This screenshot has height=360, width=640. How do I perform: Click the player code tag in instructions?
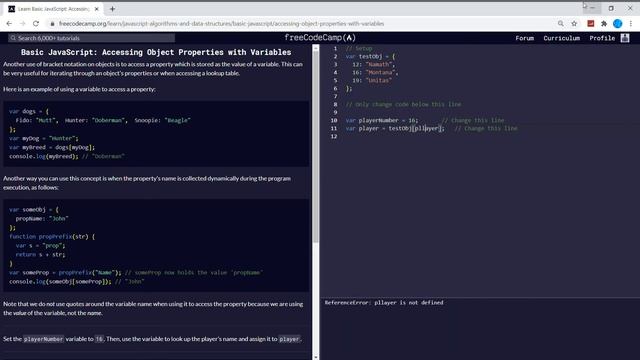289,339
